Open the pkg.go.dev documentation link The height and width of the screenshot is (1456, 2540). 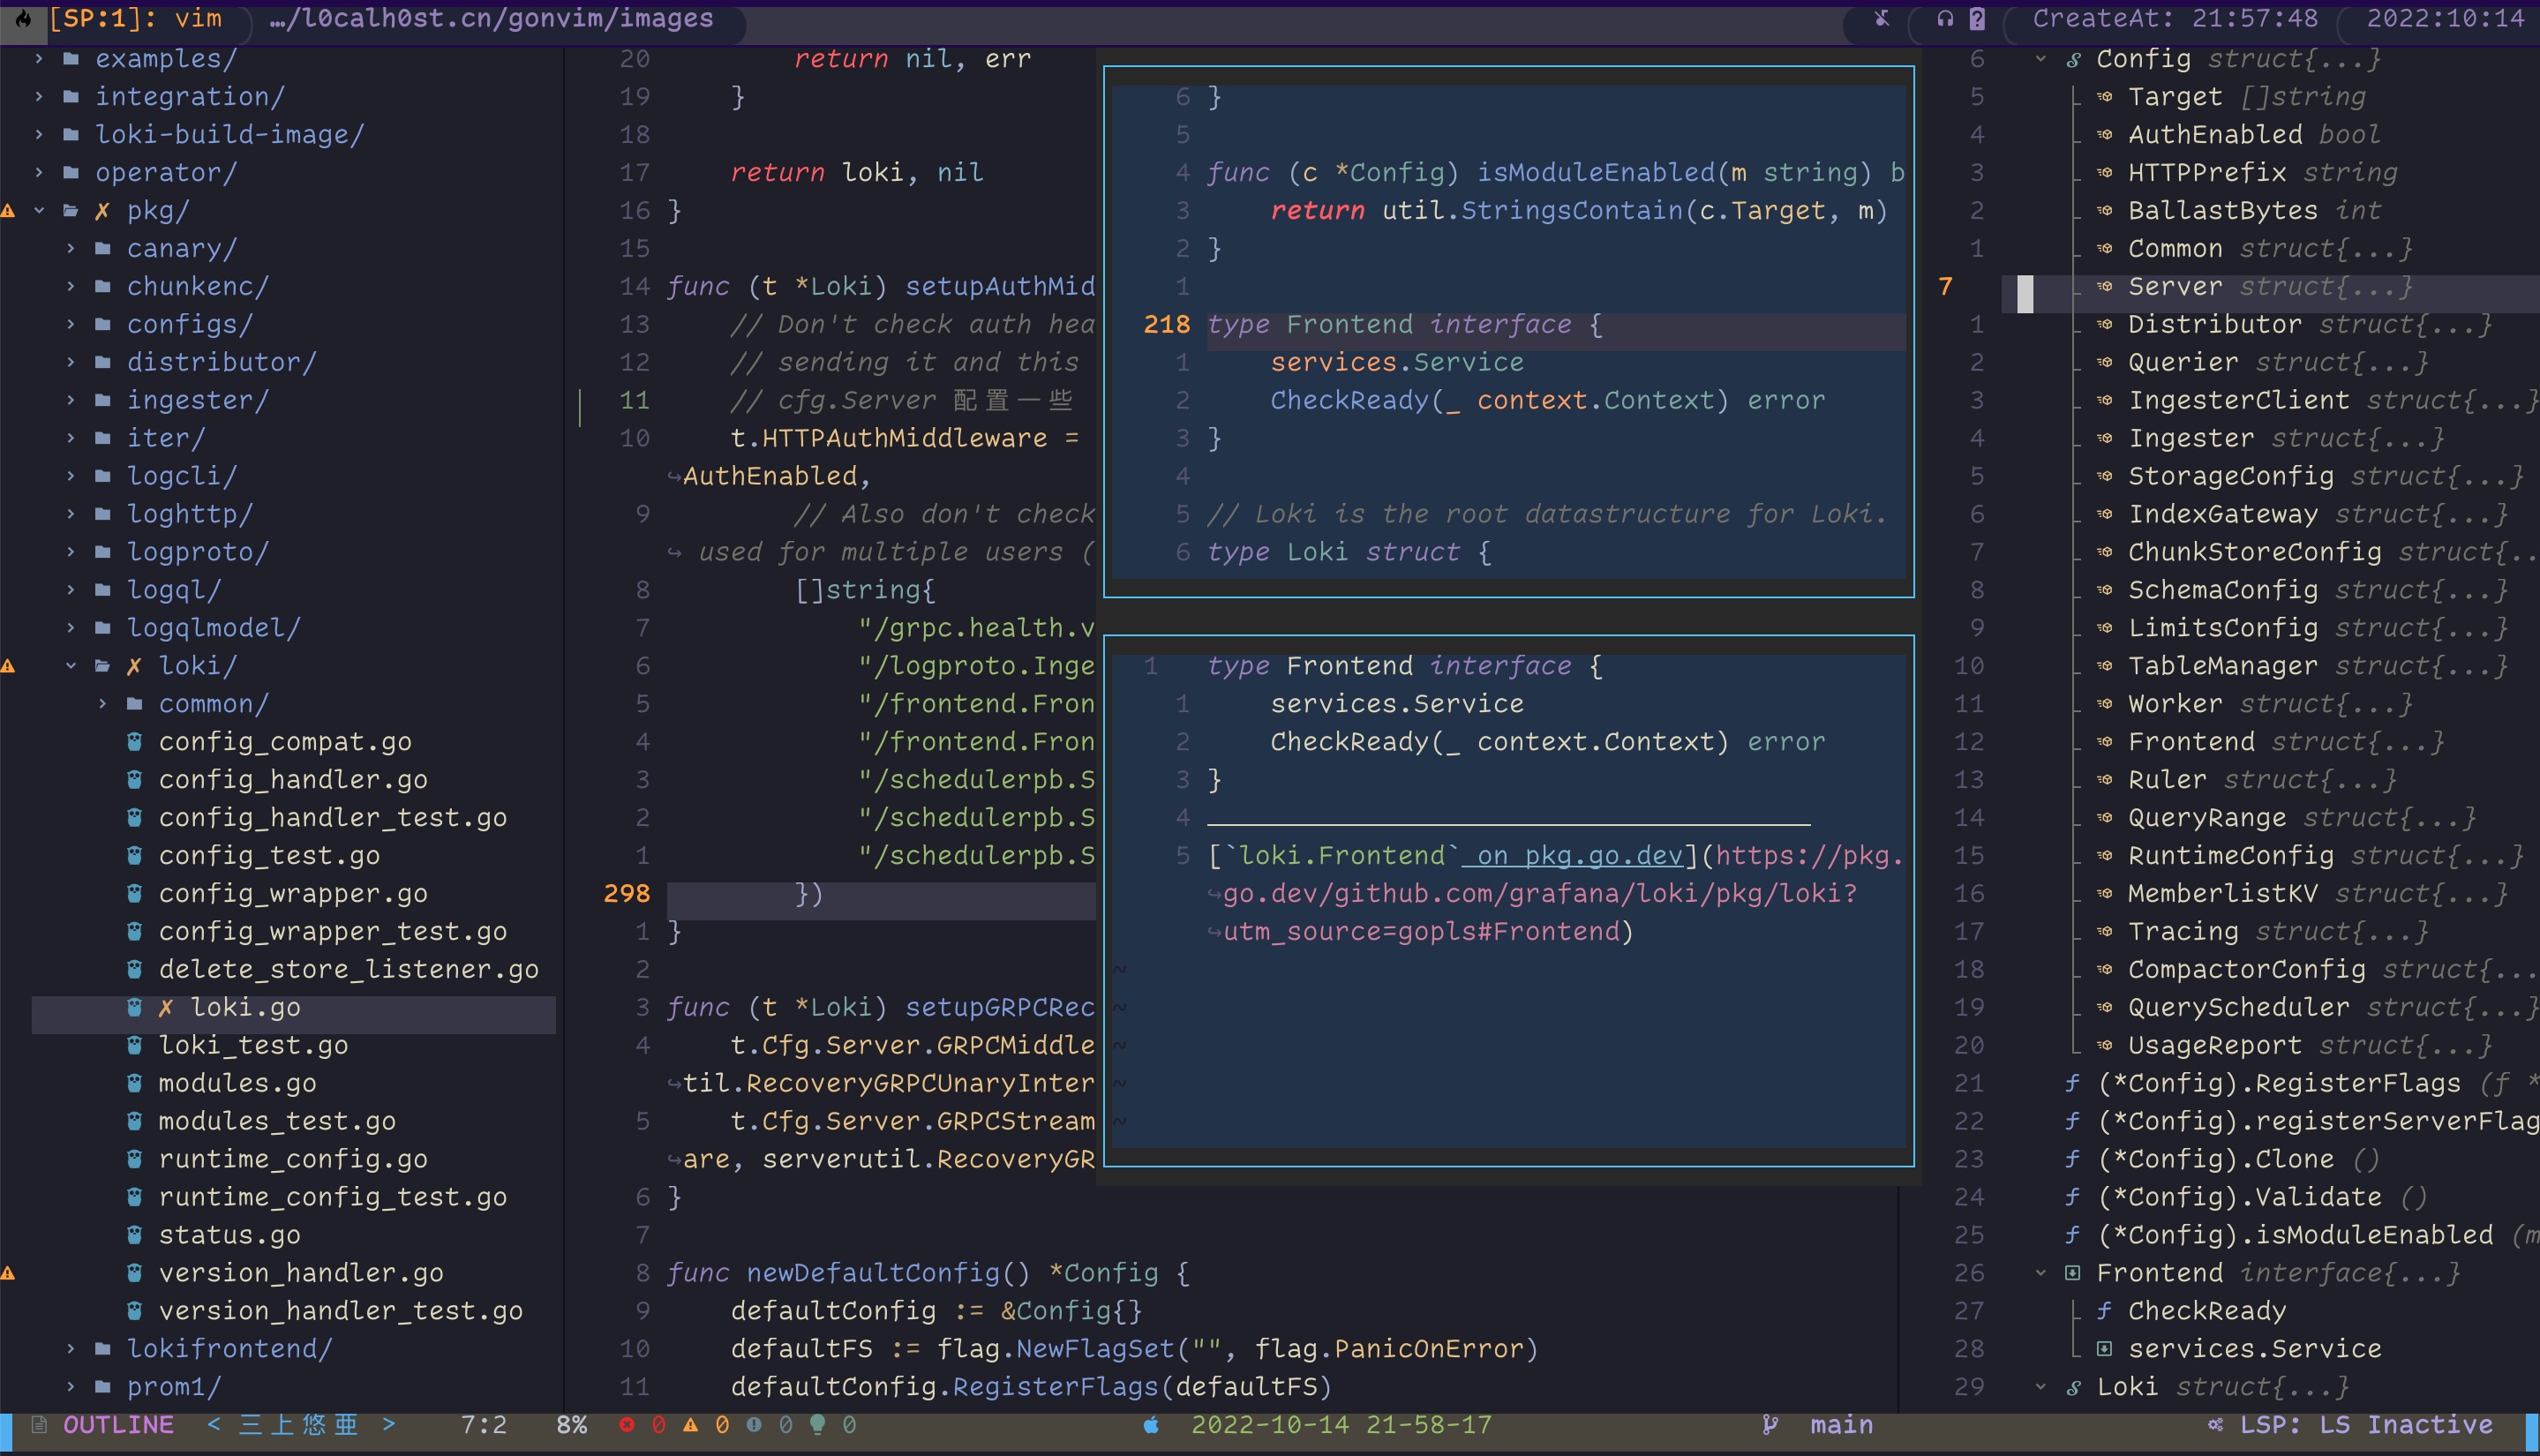pyautogui.click(x=1578, y=856)
